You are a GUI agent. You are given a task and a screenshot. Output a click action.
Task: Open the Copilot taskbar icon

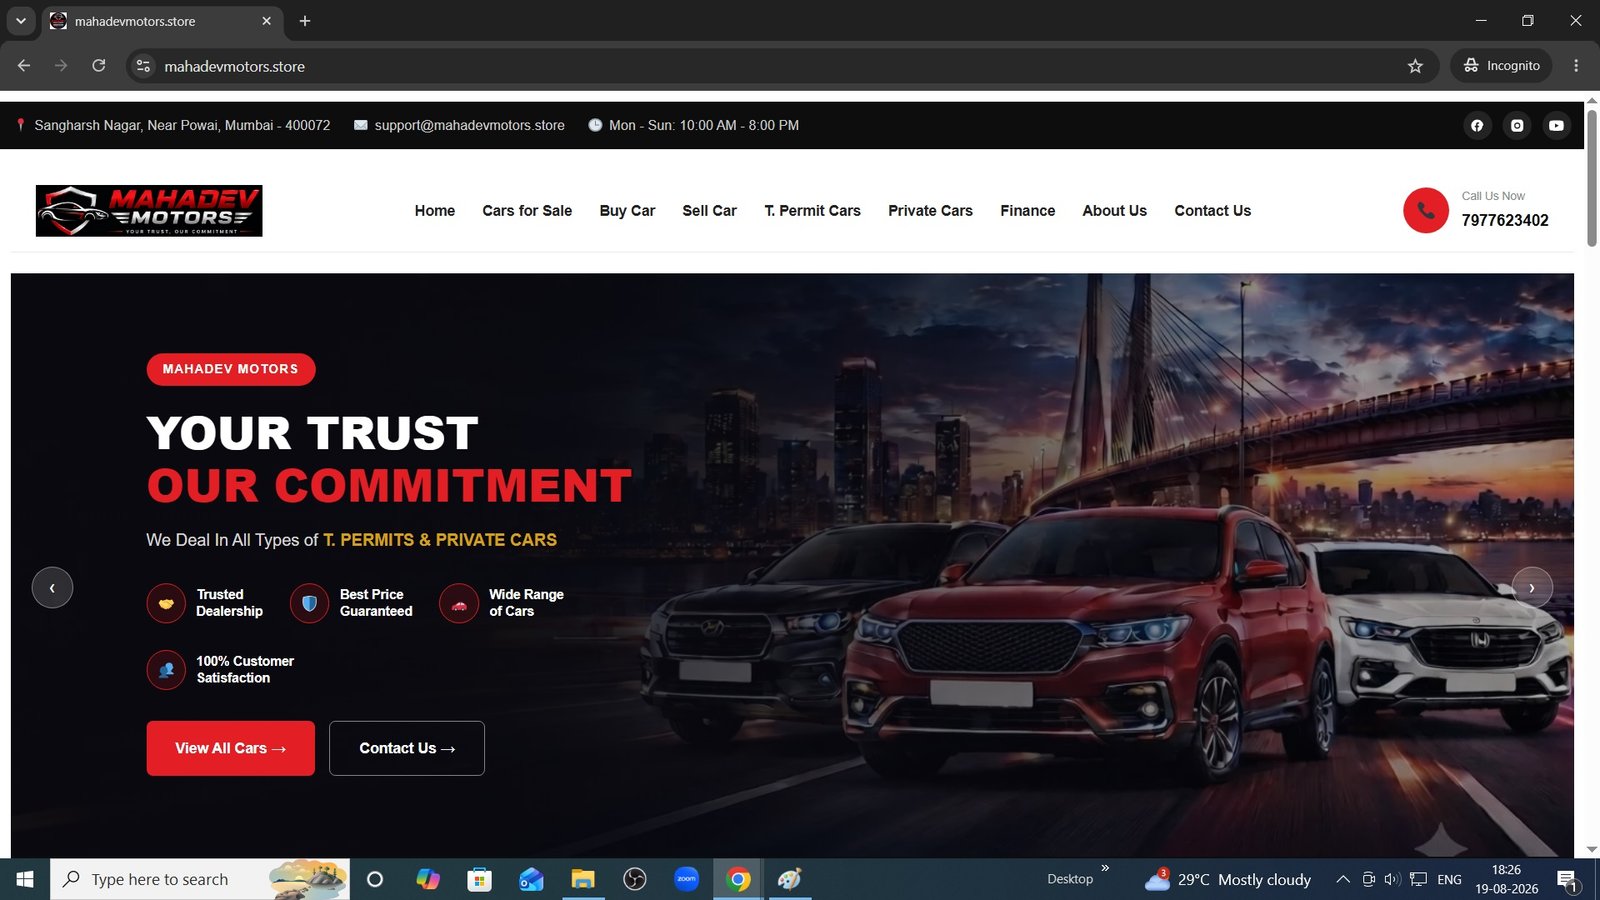pos(428,879)
